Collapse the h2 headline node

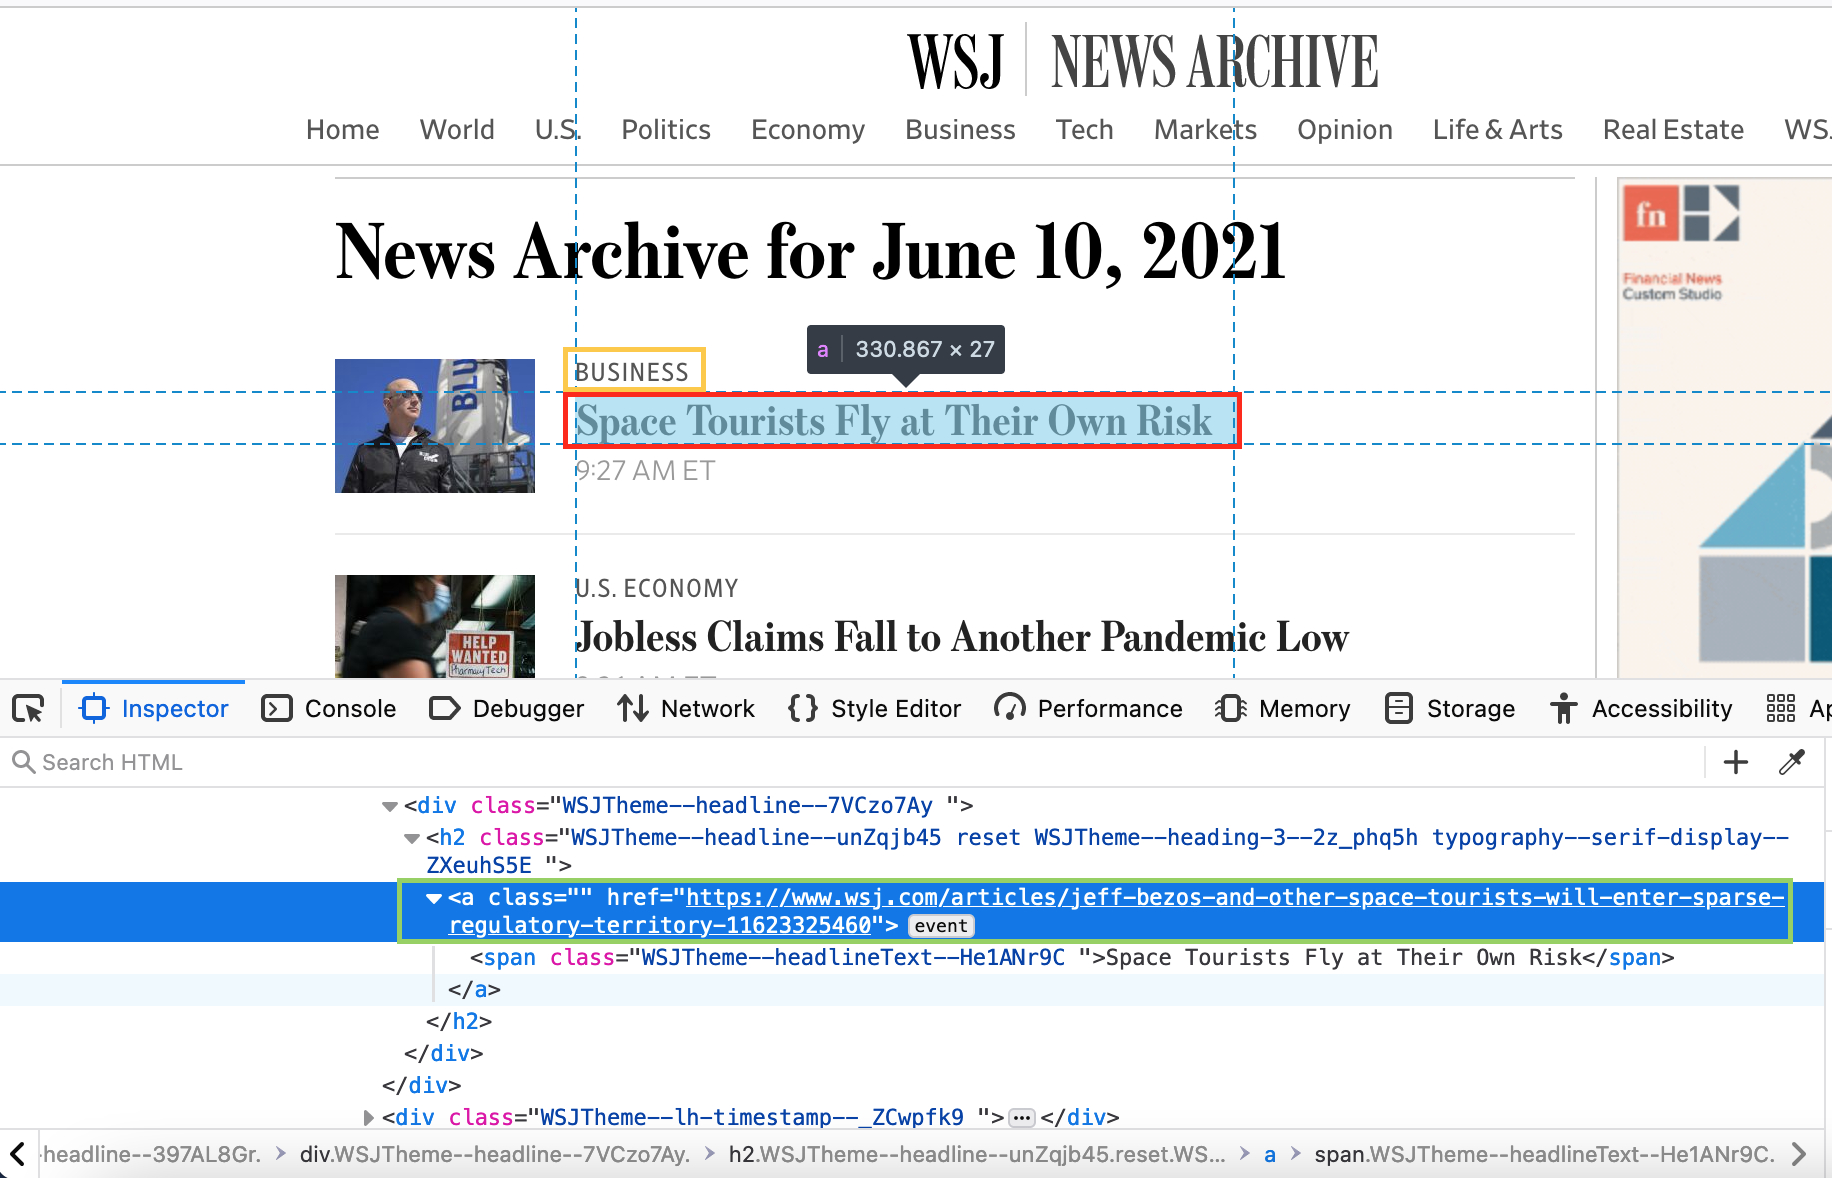412,838
